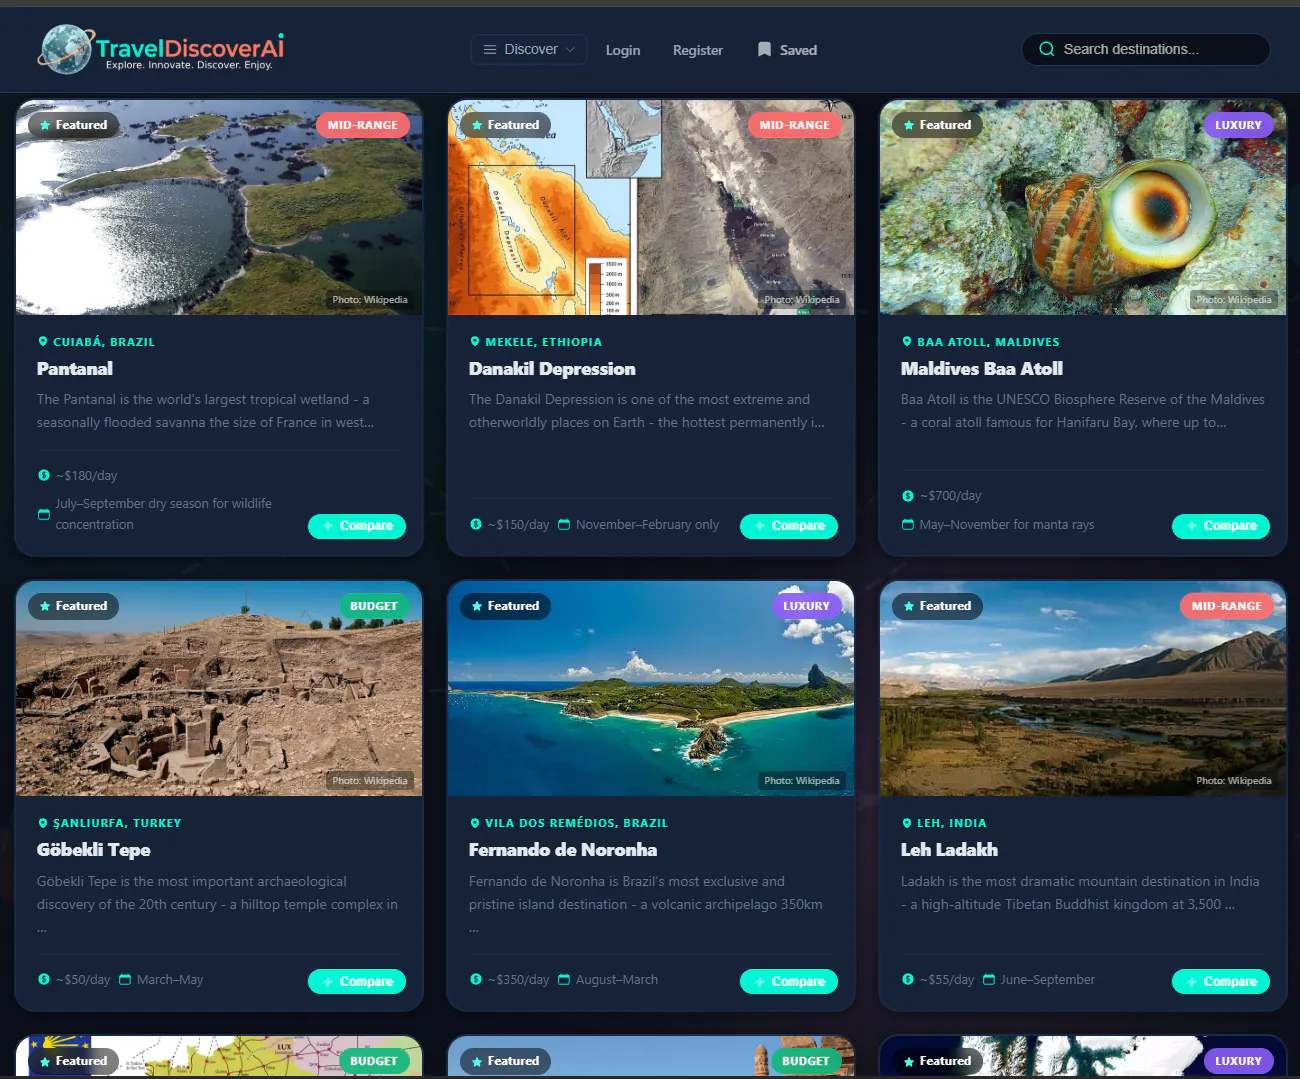Click the search magnifier icon

pos(1046,49)
